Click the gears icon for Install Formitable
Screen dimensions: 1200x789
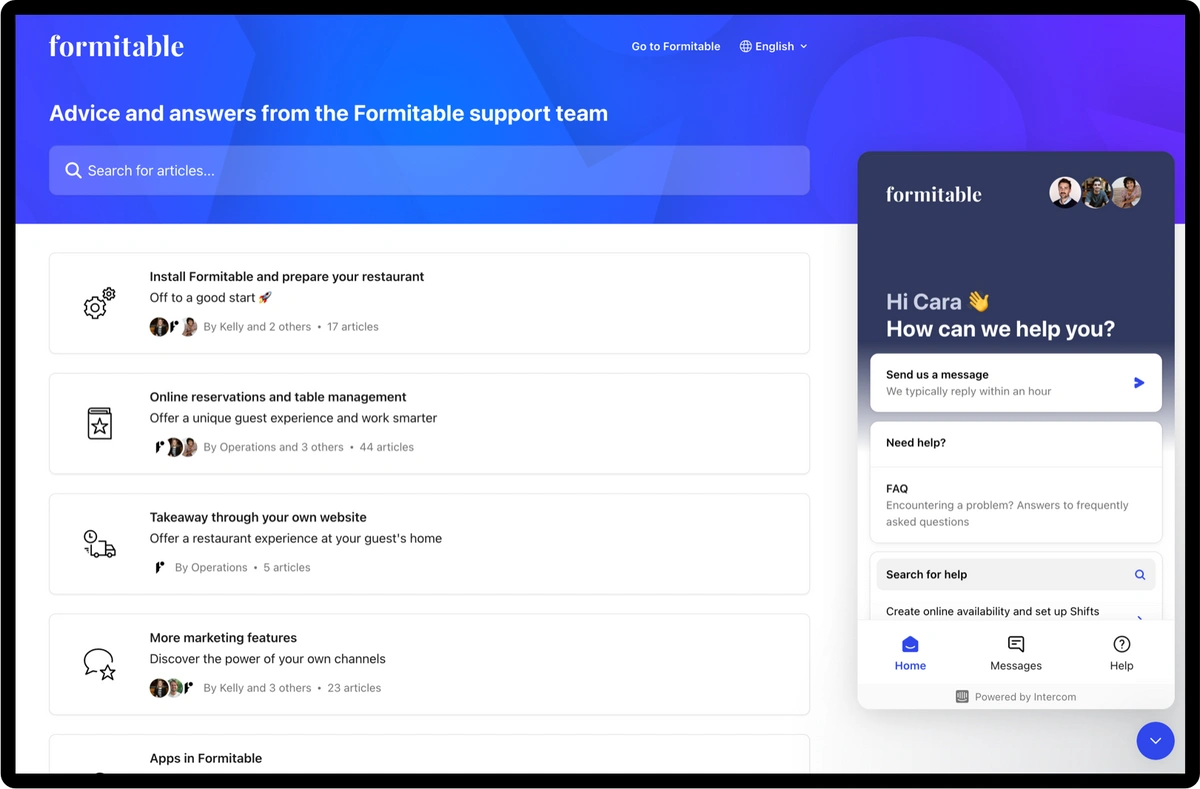coord(99,303)
